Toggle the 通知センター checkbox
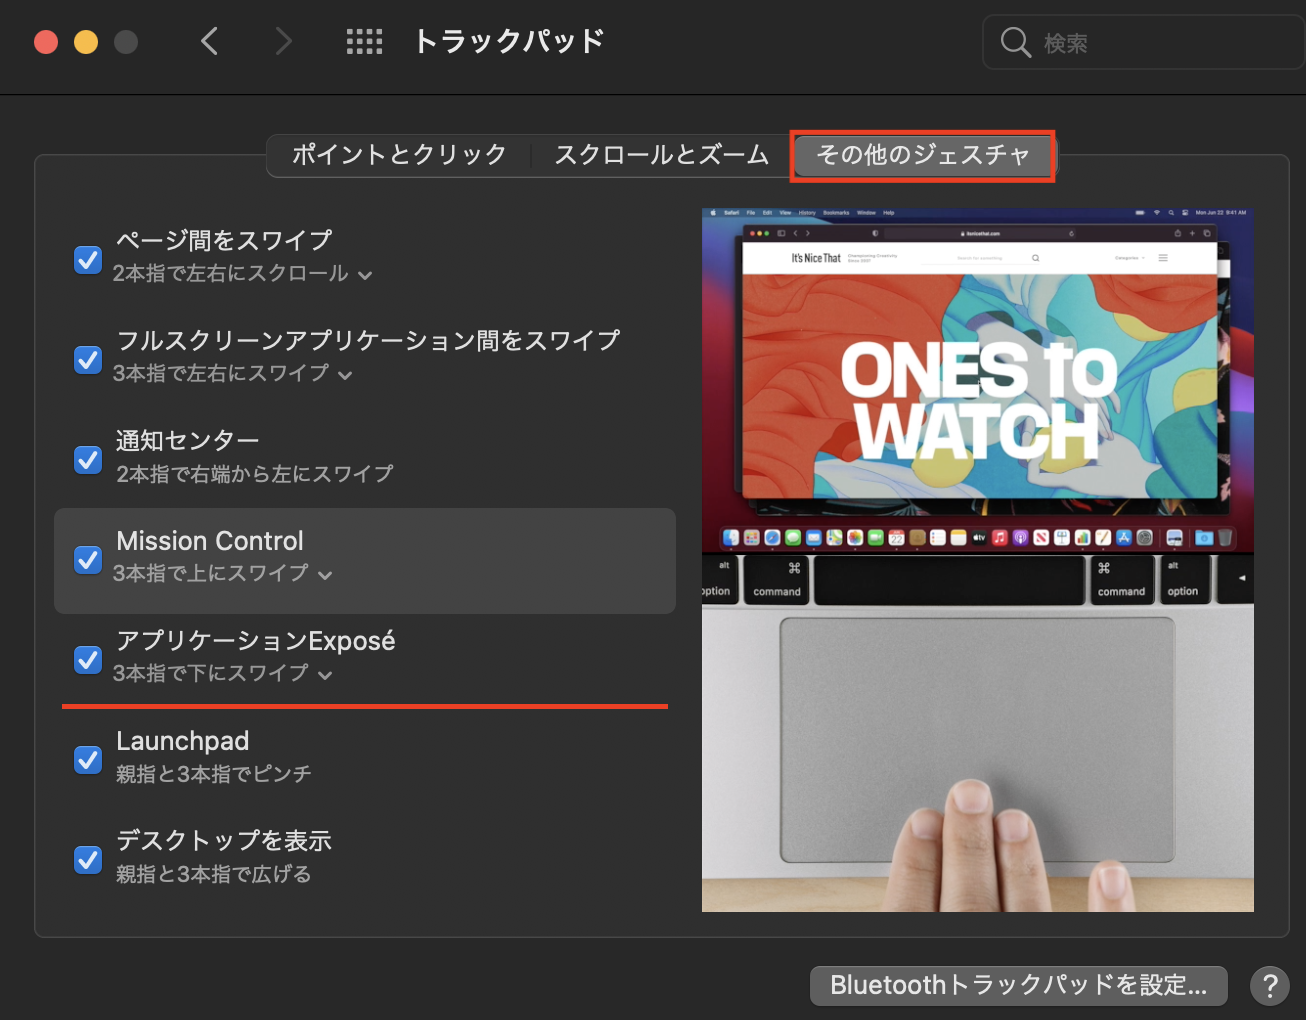 (88, 460)
